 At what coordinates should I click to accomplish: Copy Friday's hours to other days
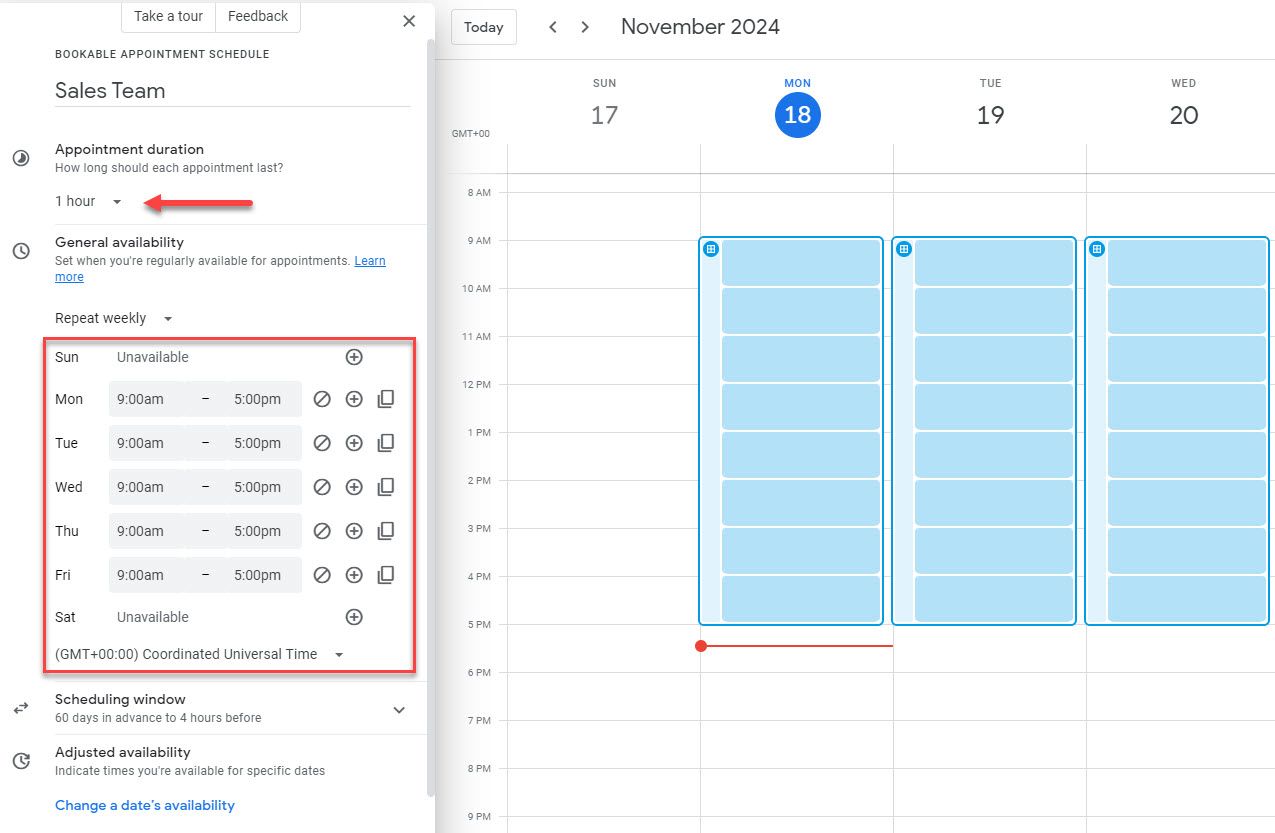point(386,574)
